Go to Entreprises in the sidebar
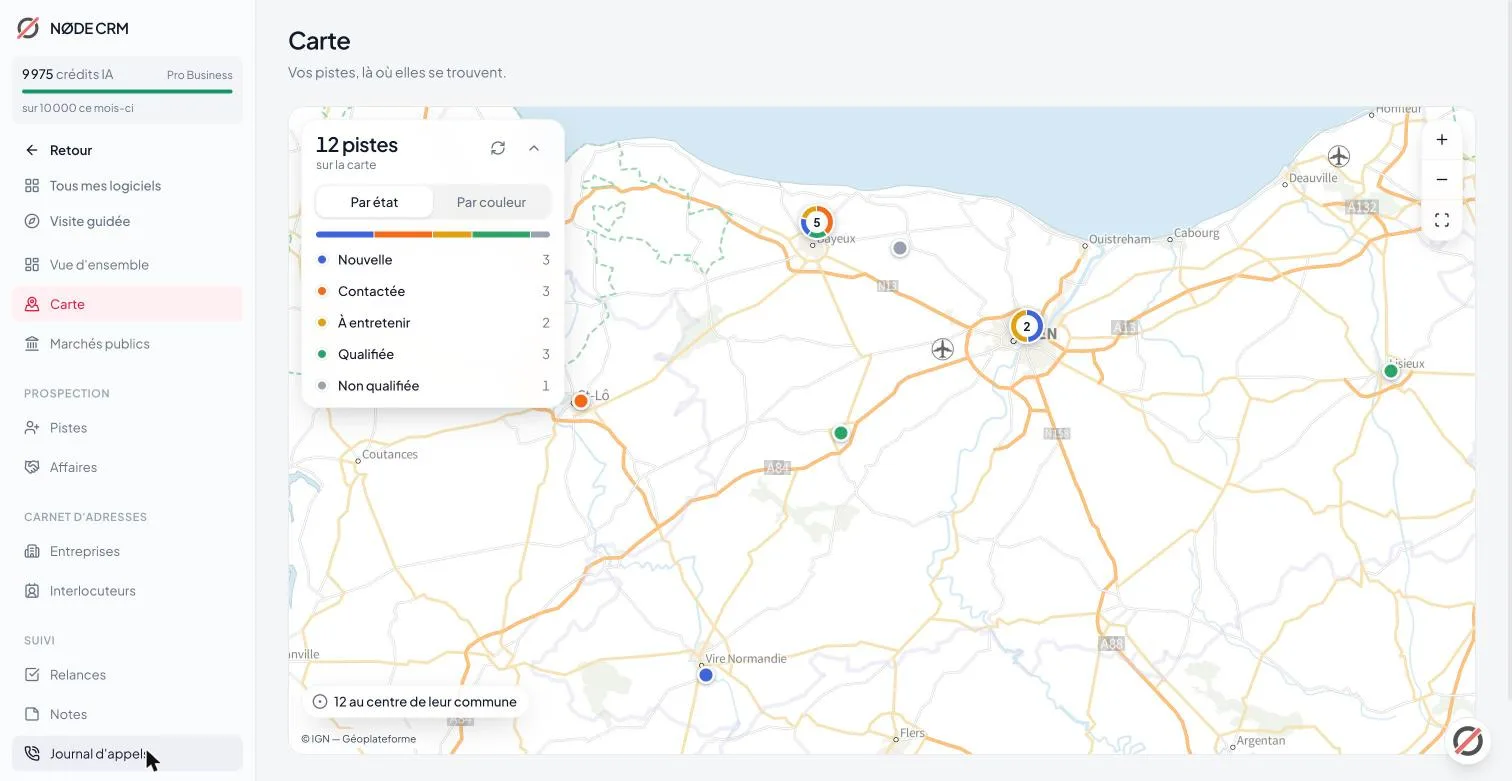 (x=127, y=551)
